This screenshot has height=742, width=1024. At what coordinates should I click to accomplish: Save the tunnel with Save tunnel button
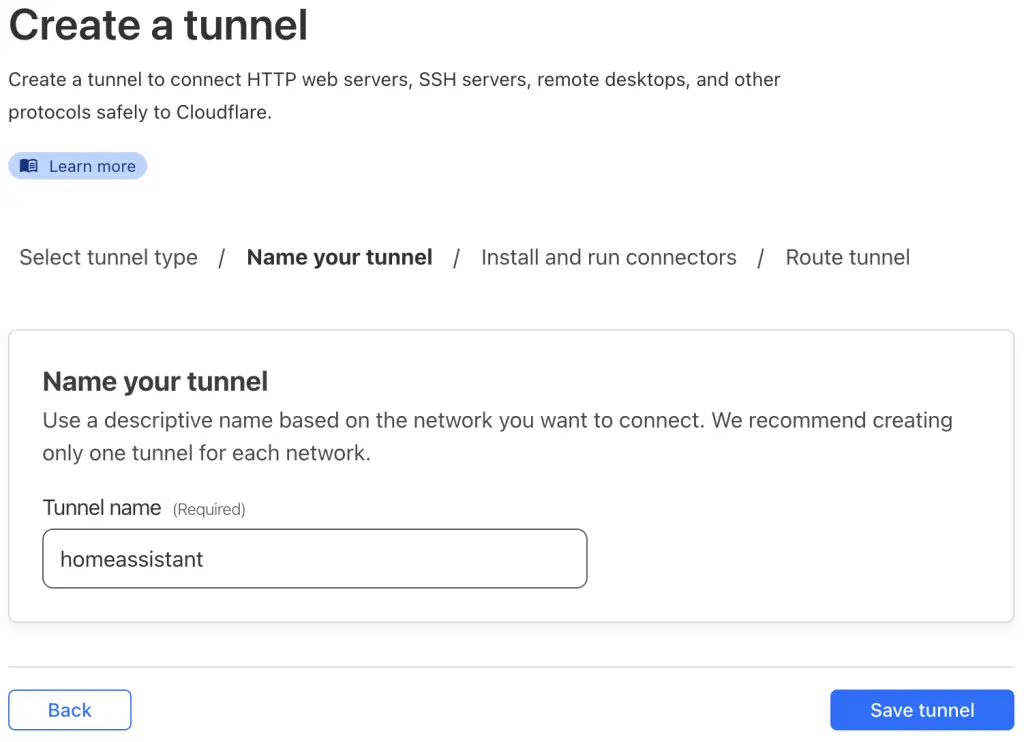pyautogui.click(x=922, y=710)
